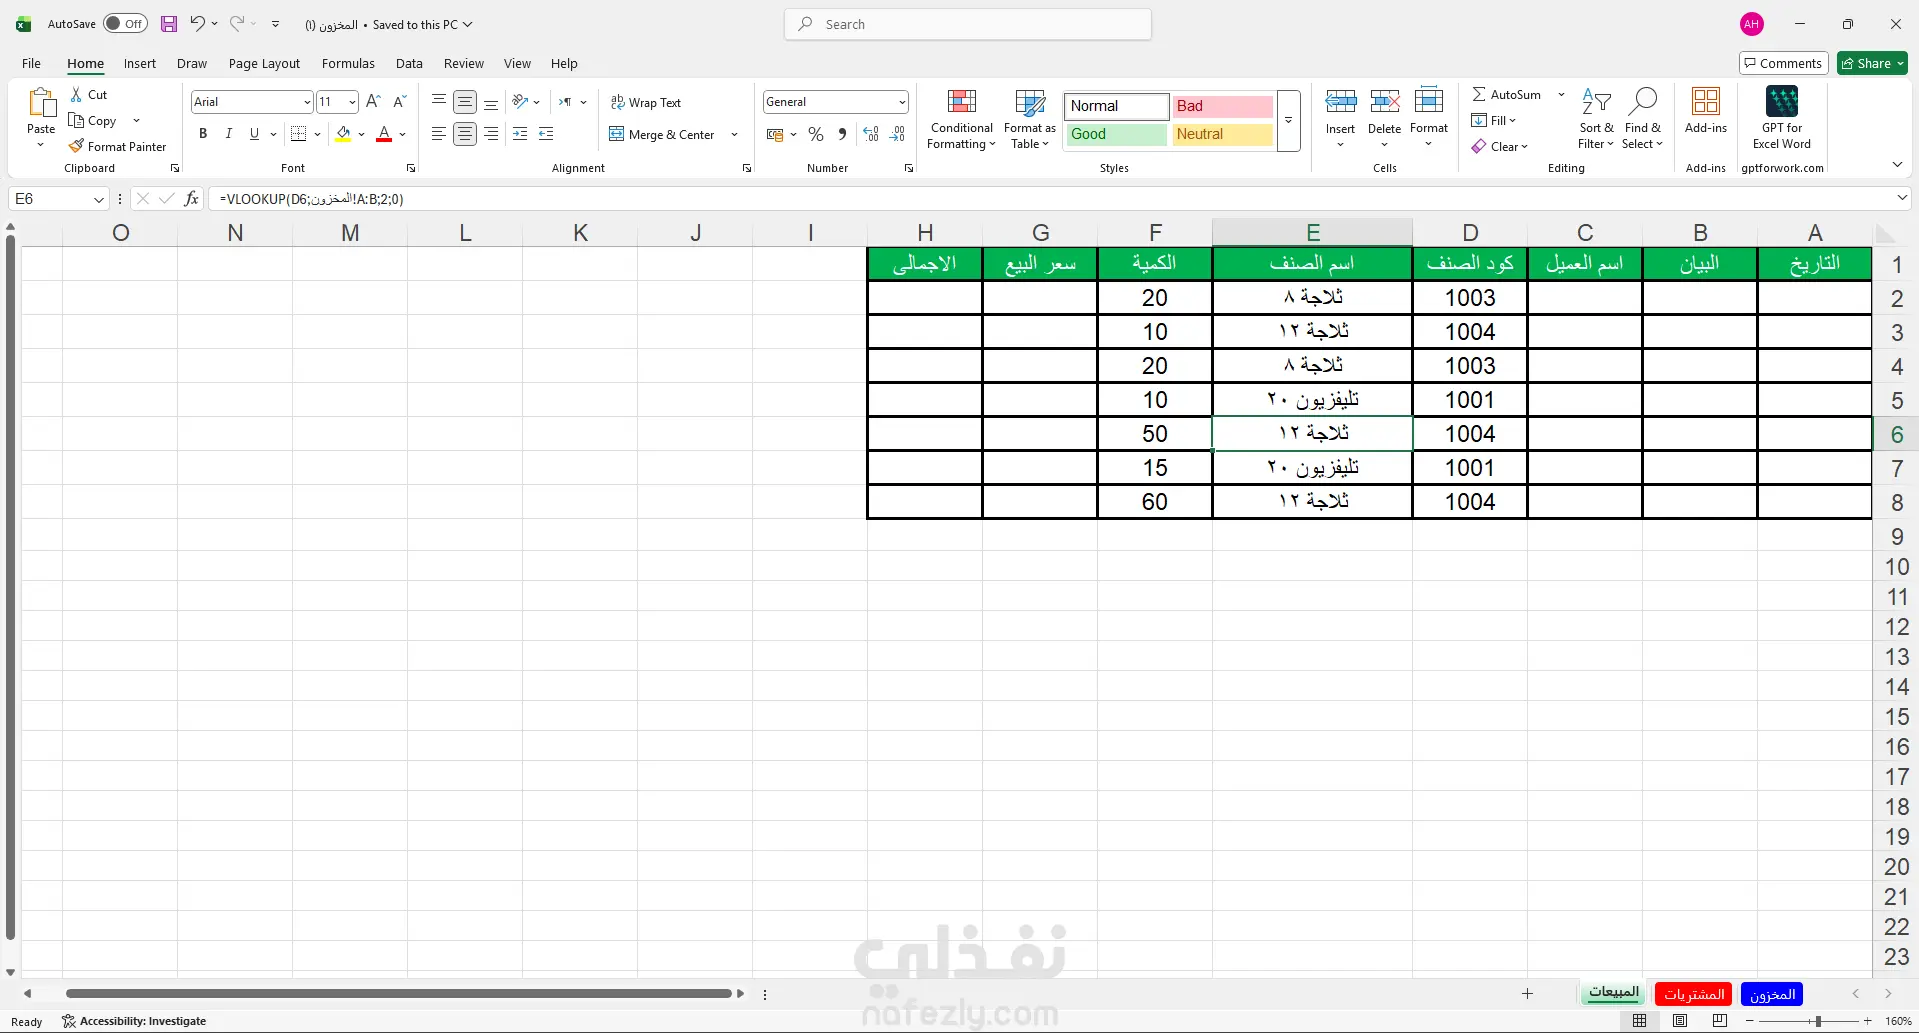
Task: Click the Comments button
Action: point(1783,63)
